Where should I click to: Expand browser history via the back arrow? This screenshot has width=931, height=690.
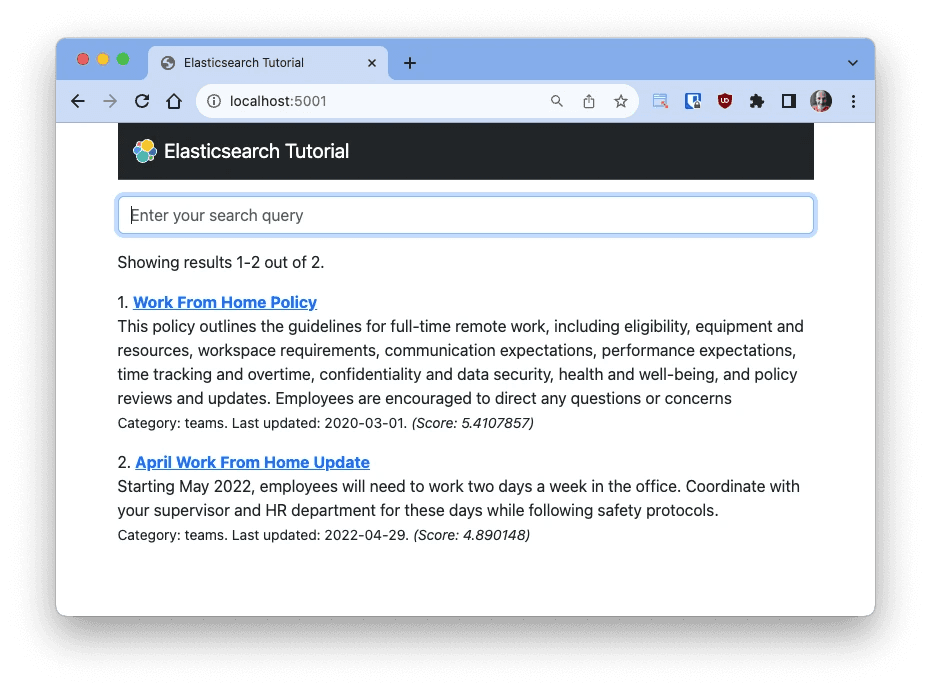(78, 101)
